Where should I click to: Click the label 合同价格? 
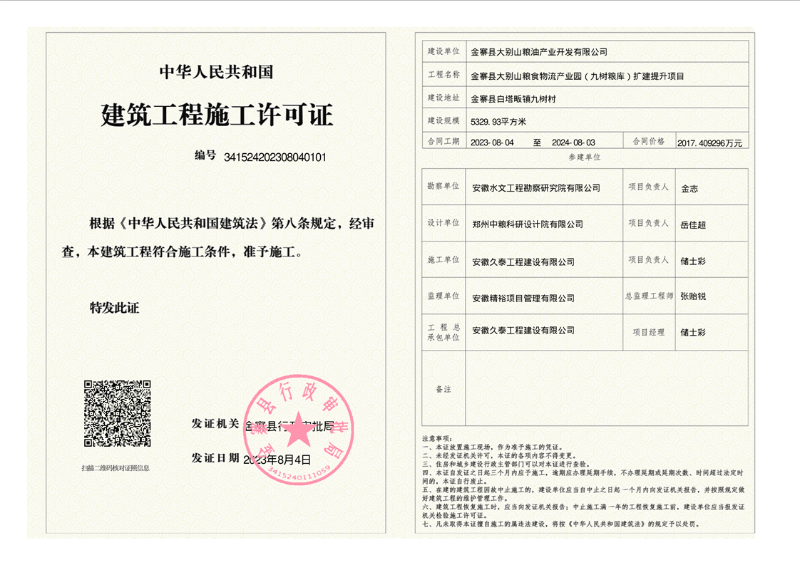(x=648, y=141)
